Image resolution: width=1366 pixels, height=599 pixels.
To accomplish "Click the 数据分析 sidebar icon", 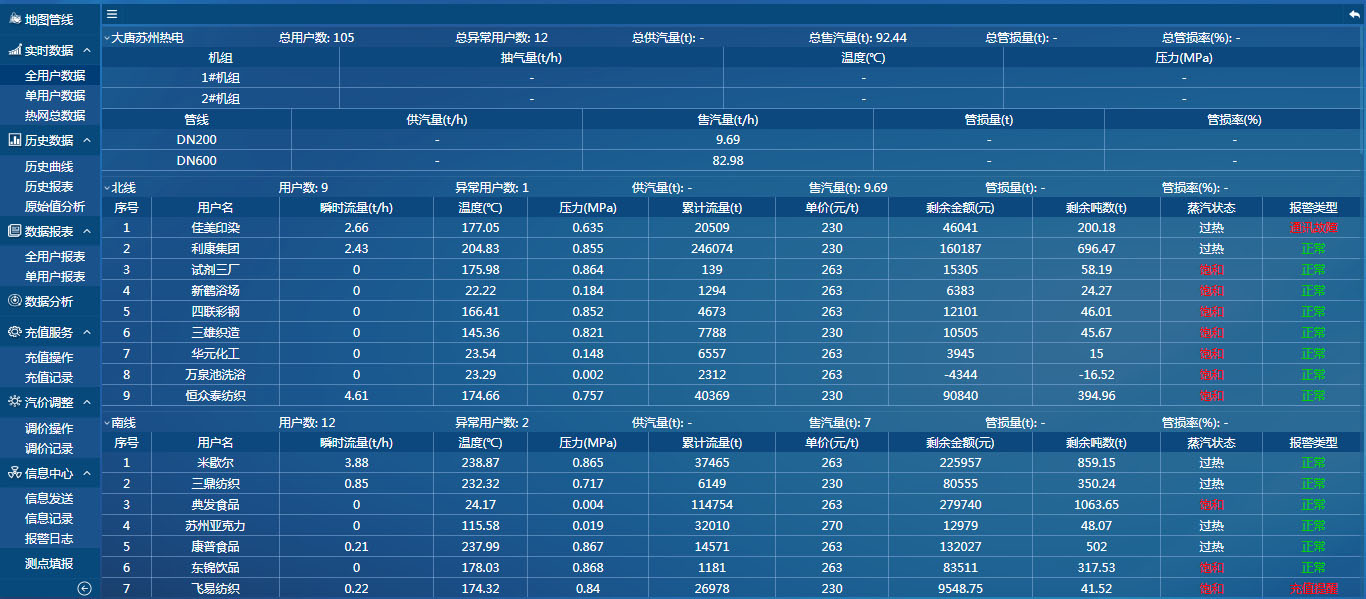I will point(15,301).
